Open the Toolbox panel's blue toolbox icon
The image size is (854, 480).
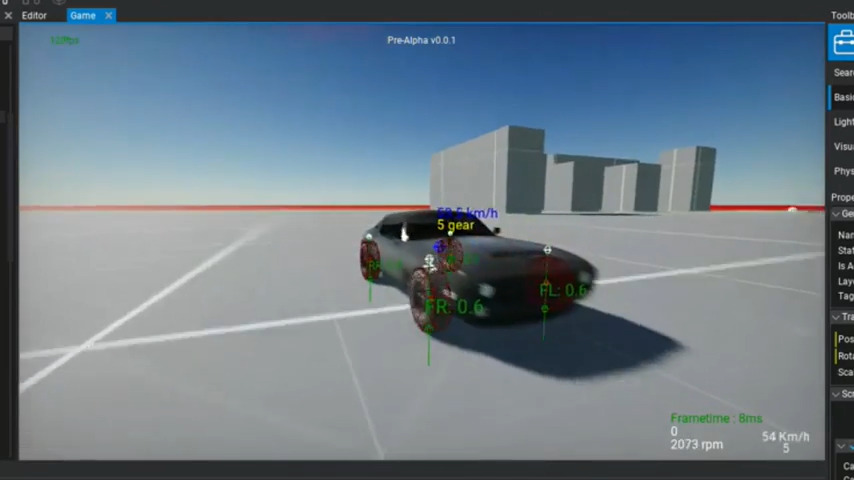(842, 43)
